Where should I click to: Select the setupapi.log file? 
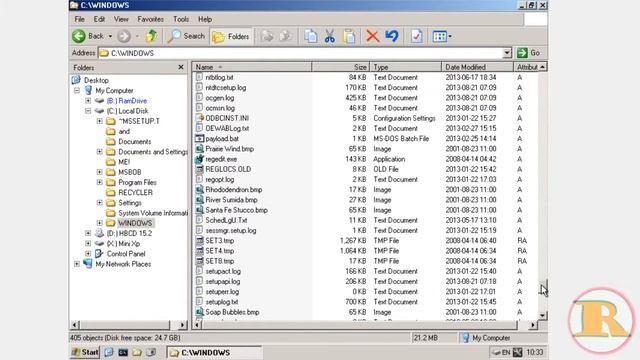click(222, 282)
